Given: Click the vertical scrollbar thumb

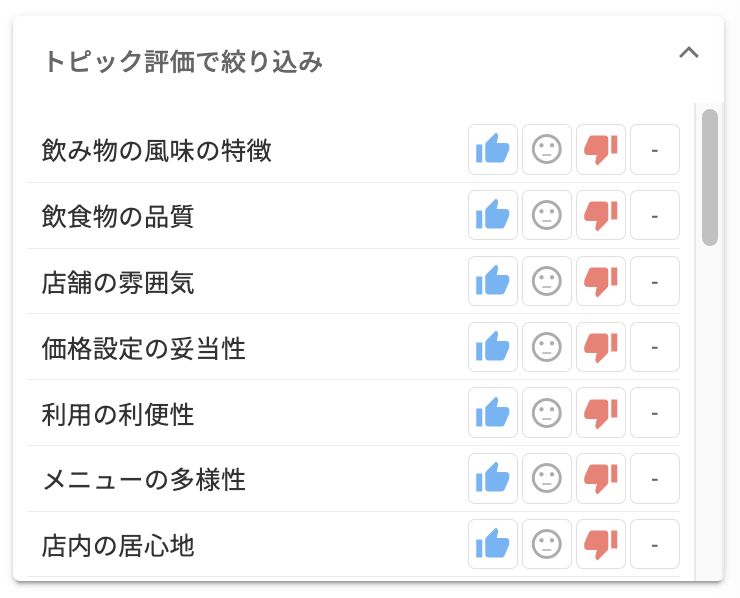Looking at the screenshot, I should (710, 177).
